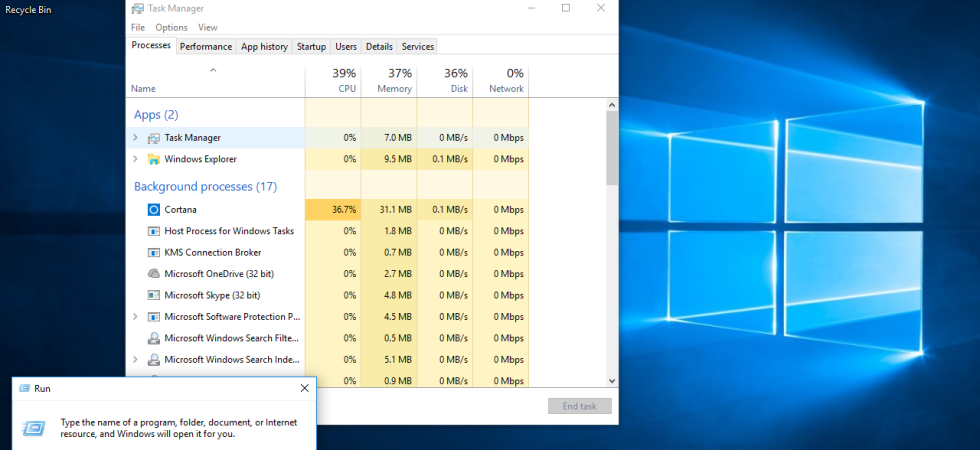Click the Microsoft OneDrive cloud icon
This screenshot has height=450, width=980.
point(154,274)
